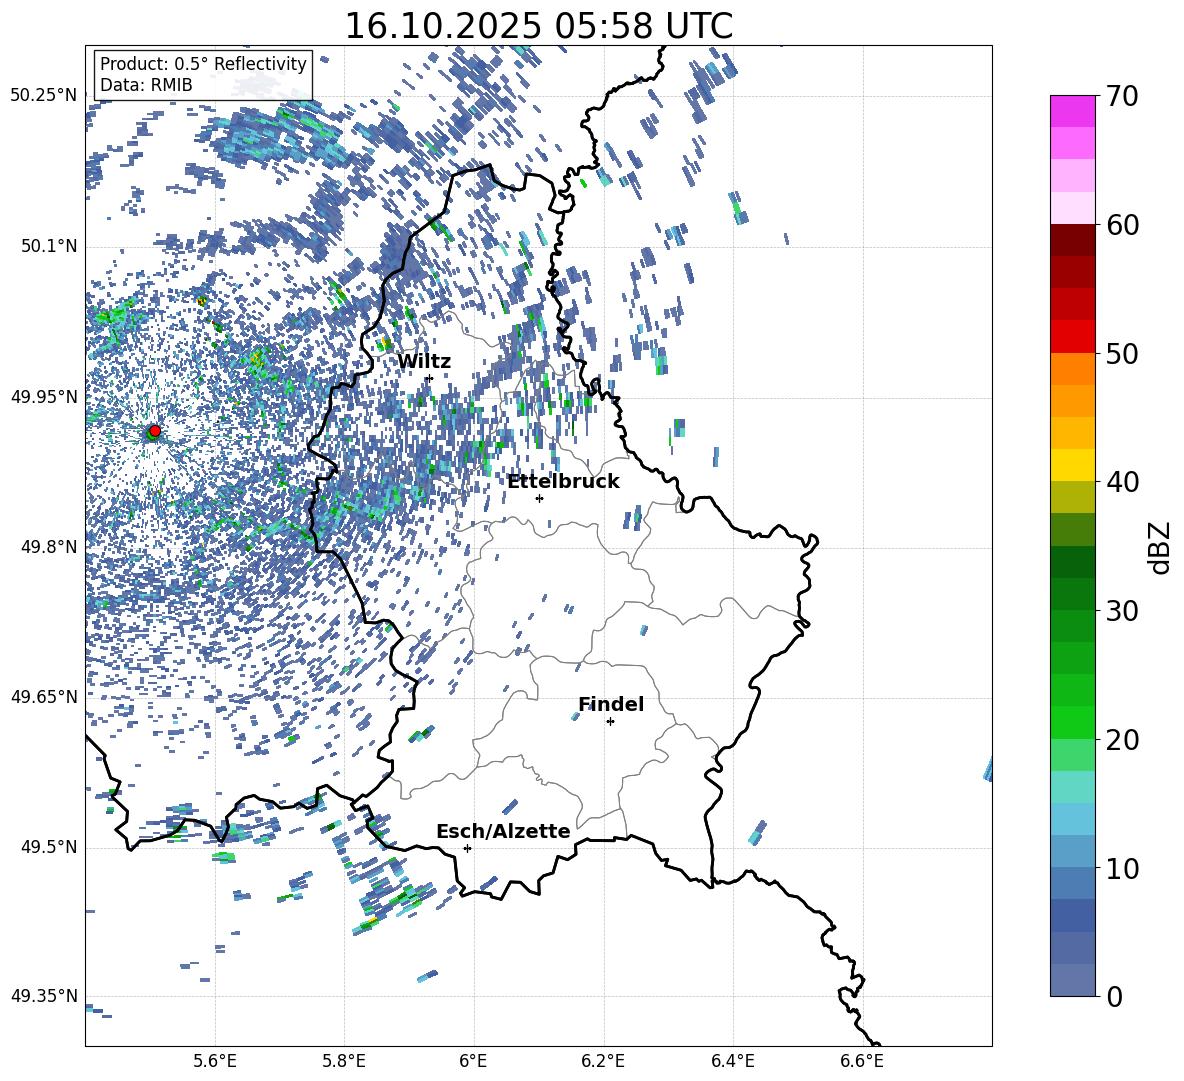Click the Wiltz city label

(424, 361)
